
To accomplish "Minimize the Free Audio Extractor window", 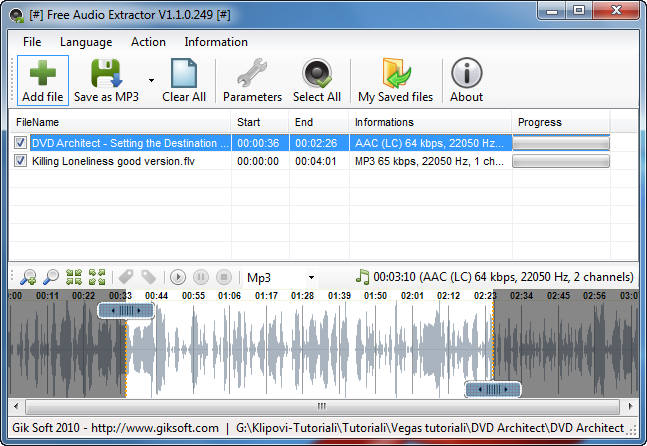I will (x=552, y=11).
